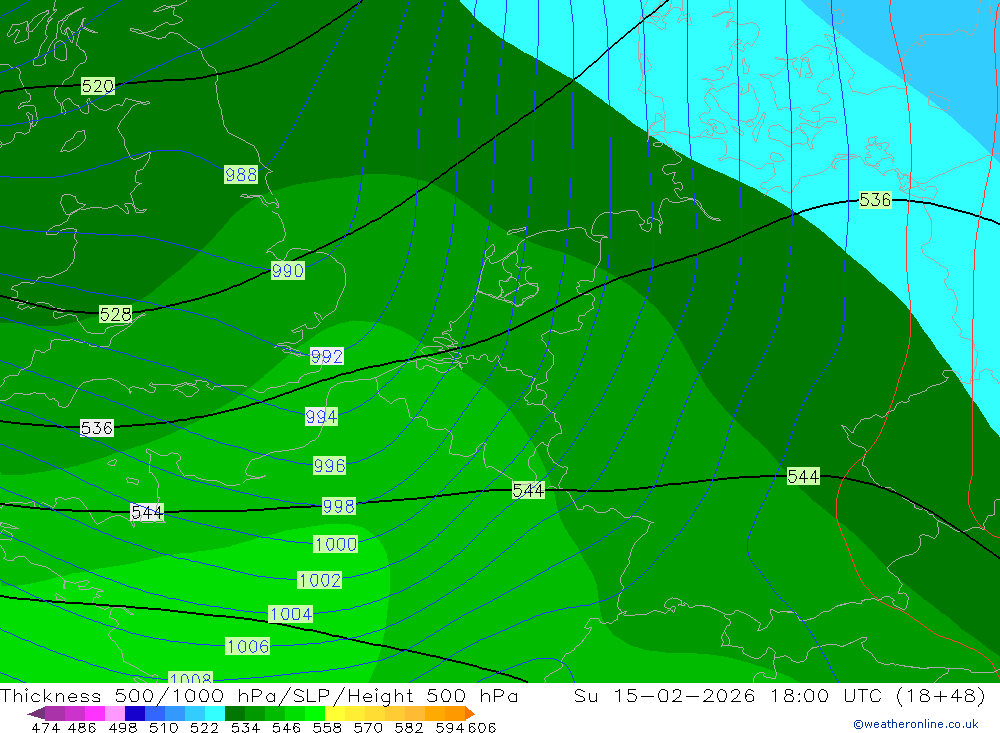The height and width of the screenshot is (733, 1000).
Task: Click legend value 606
Action: click(482, 728)
